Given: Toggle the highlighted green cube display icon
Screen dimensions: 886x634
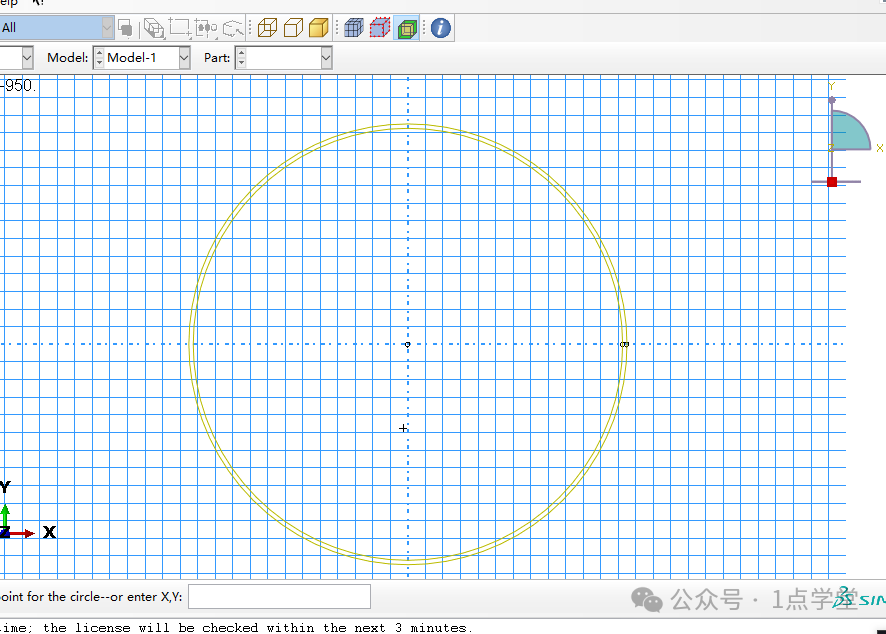Looking at the screenshot, I should tap(407, 28).
